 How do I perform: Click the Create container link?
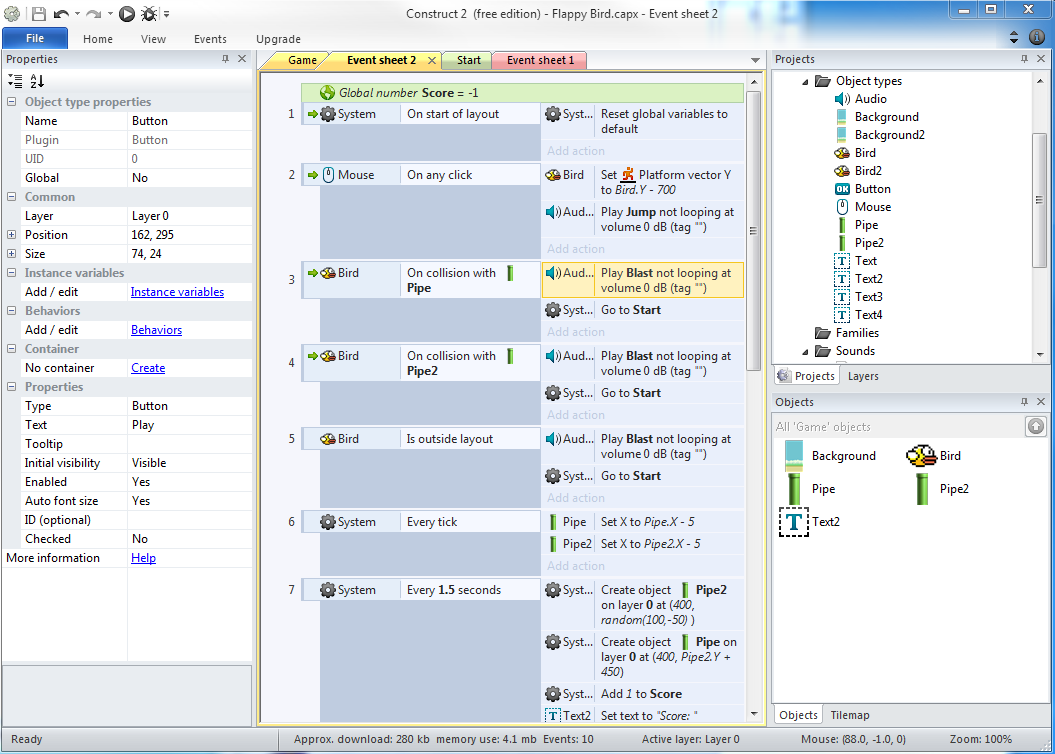click(x=148, y=368)
